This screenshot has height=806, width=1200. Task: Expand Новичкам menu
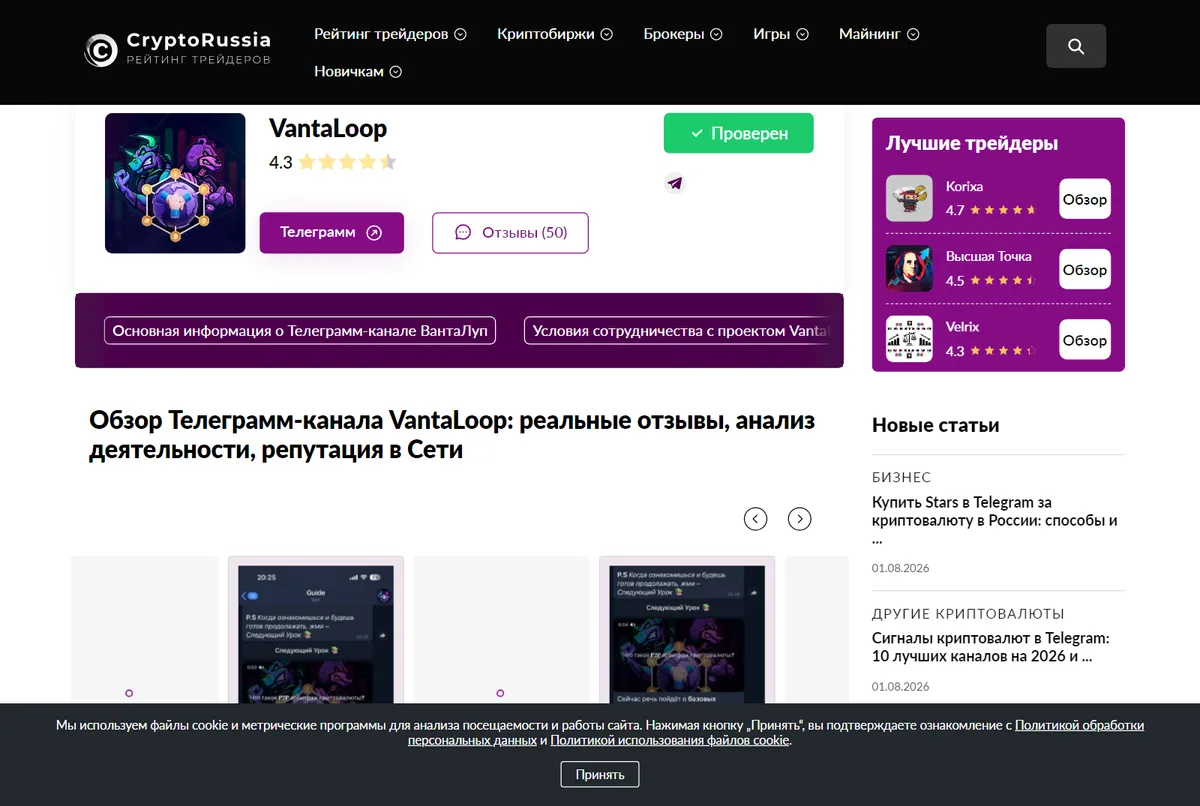(x=358, y=71)
